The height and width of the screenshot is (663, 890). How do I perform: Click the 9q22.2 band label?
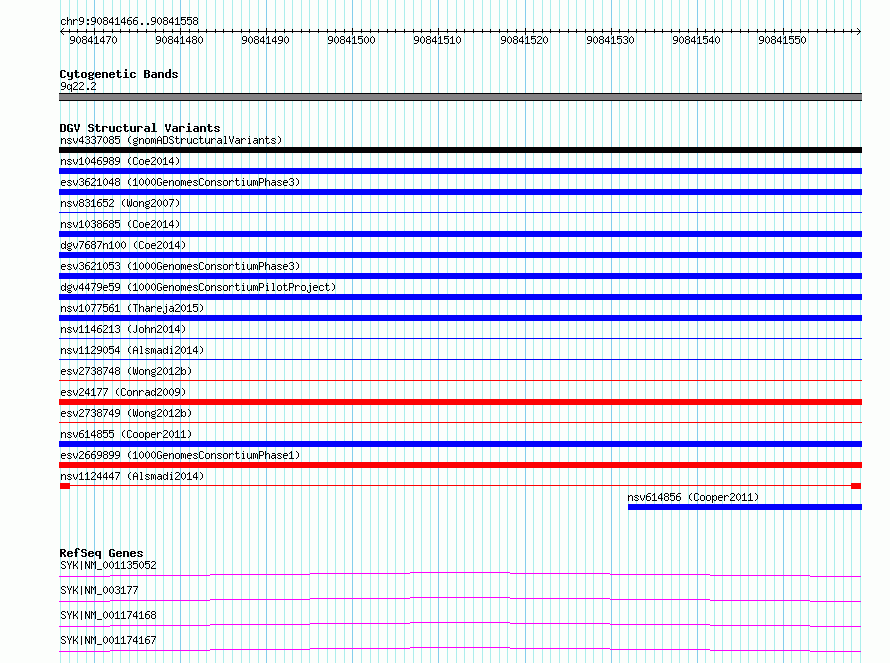pyautogui.click(x=78, y=86)
